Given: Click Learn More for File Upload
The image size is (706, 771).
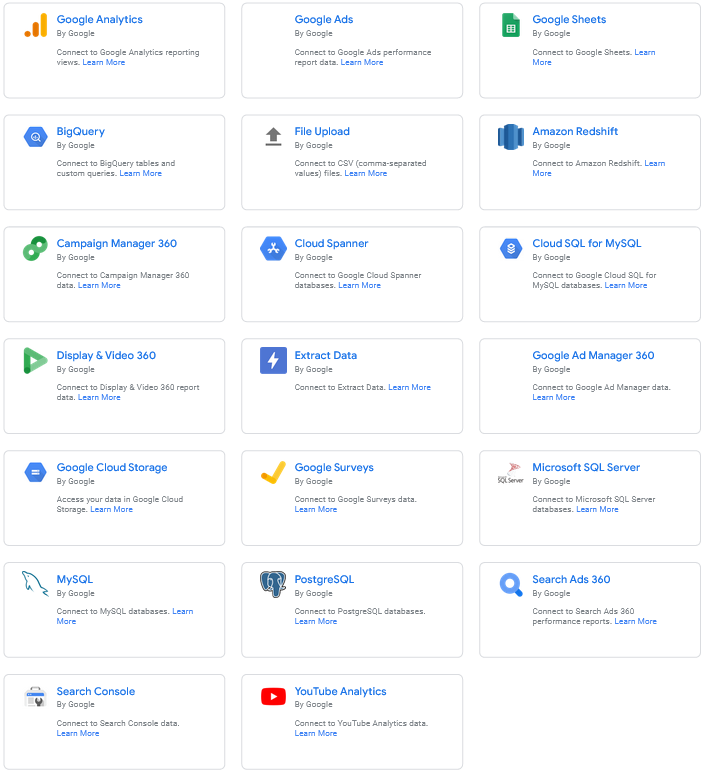Looking at the screenshot, I should coord(366,174).
